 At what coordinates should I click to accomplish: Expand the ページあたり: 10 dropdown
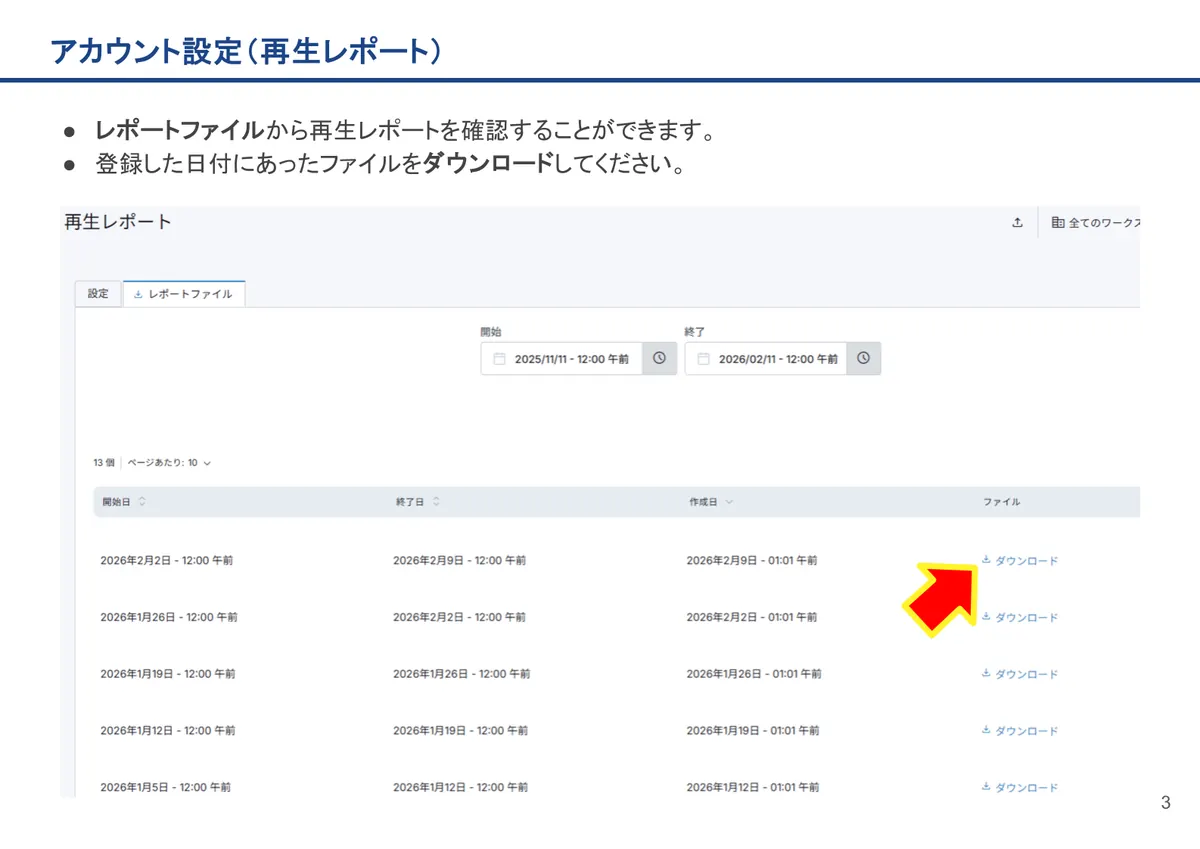tap(169, 463)
